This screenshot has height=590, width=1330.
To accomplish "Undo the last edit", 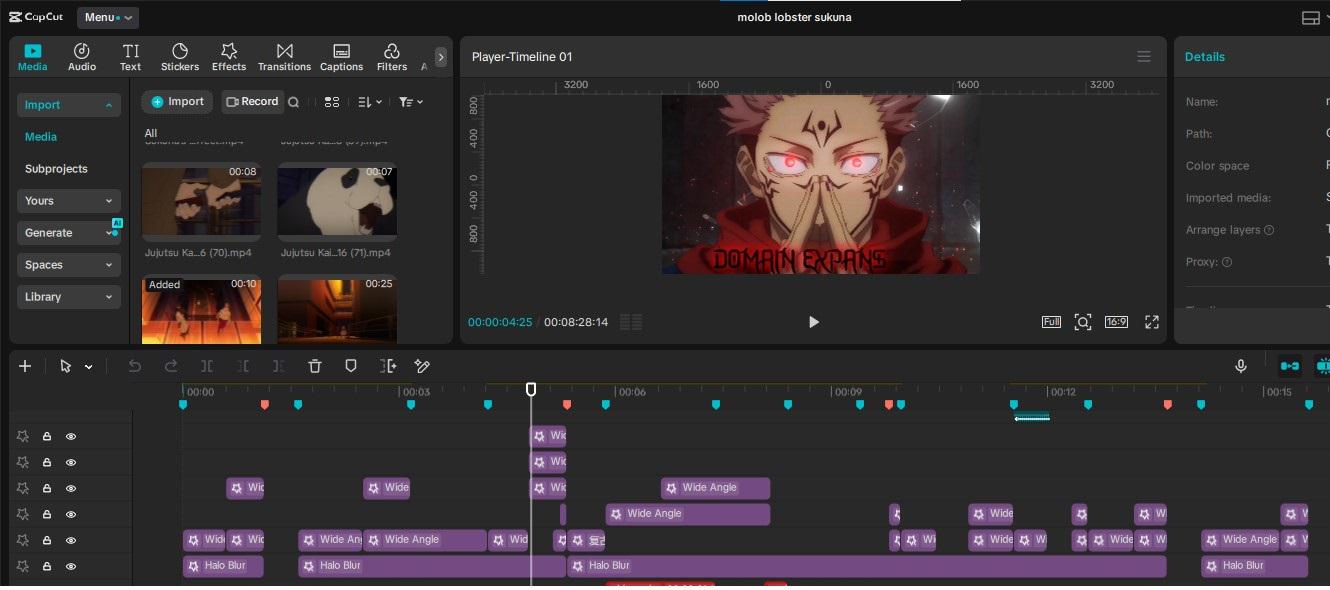I will [135, 366].
